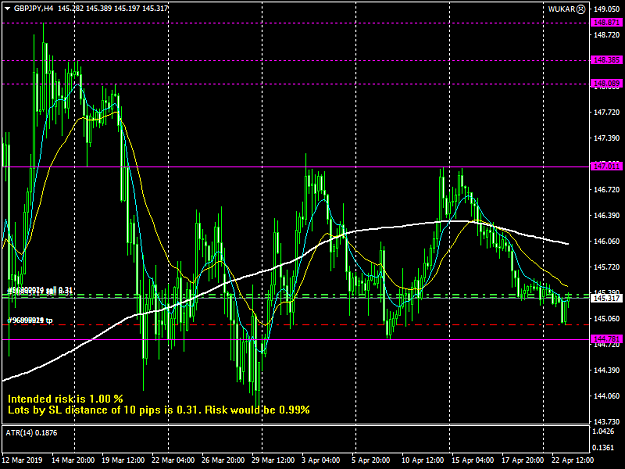Select the magenta 144.781 price label

coord(606,339)
